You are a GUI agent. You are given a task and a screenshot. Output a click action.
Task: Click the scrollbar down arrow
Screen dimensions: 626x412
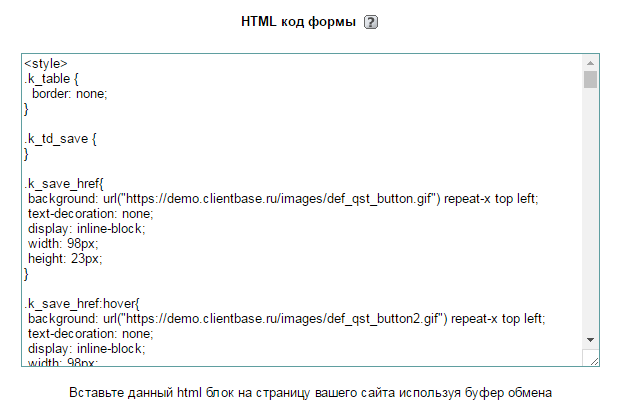tap(591, 339)
